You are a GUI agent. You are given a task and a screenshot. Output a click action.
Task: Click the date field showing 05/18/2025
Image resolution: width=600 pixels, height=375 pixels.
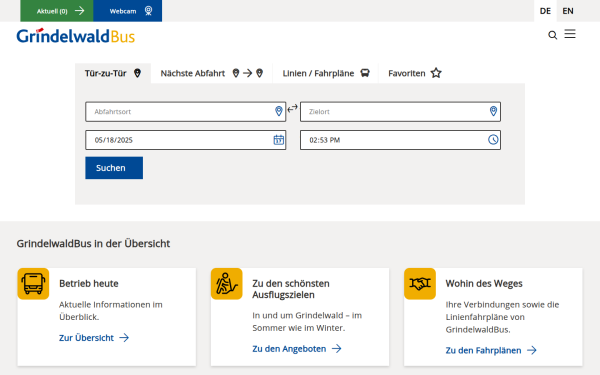186,140
